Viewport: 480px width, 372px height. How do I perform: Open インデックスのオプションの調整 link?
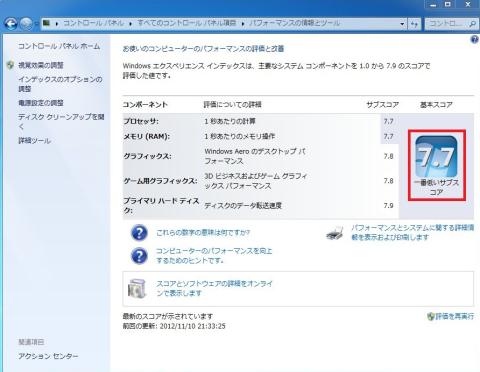pyautogui.click(x=60, y=84)
